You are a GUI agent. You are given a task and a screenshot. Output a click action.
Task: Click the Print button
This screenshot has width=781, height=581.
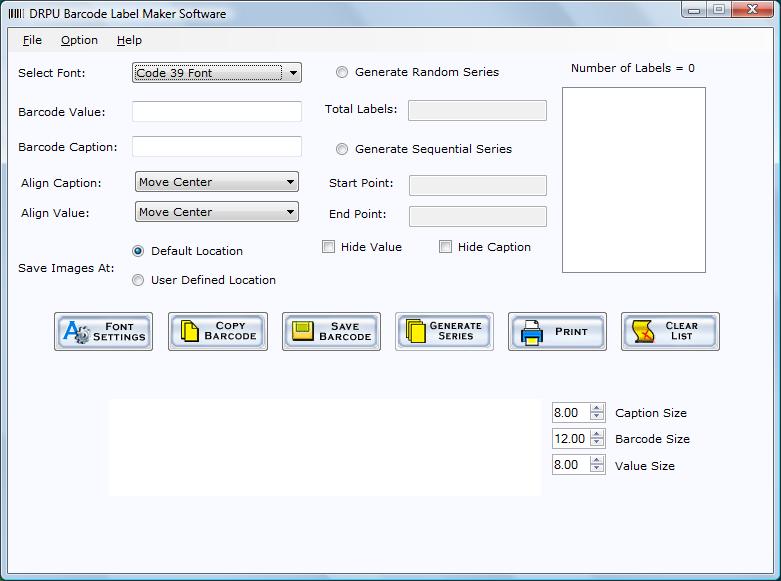557,331
